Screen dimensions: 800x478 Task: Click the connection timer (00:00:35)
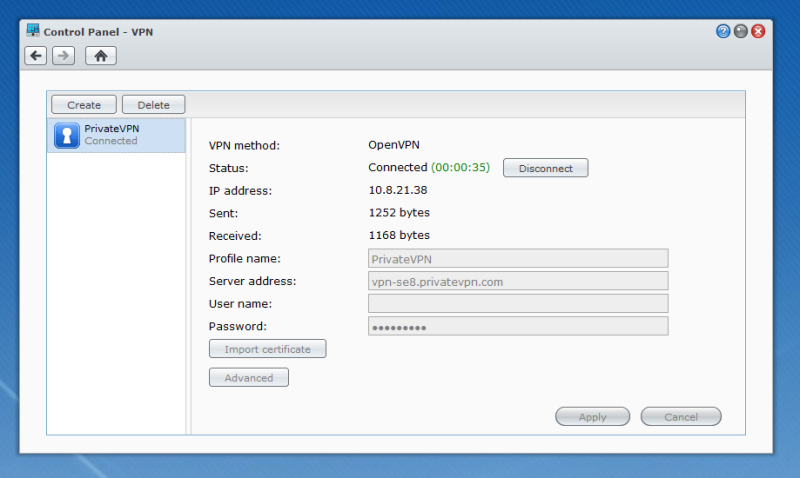(460, 167)
